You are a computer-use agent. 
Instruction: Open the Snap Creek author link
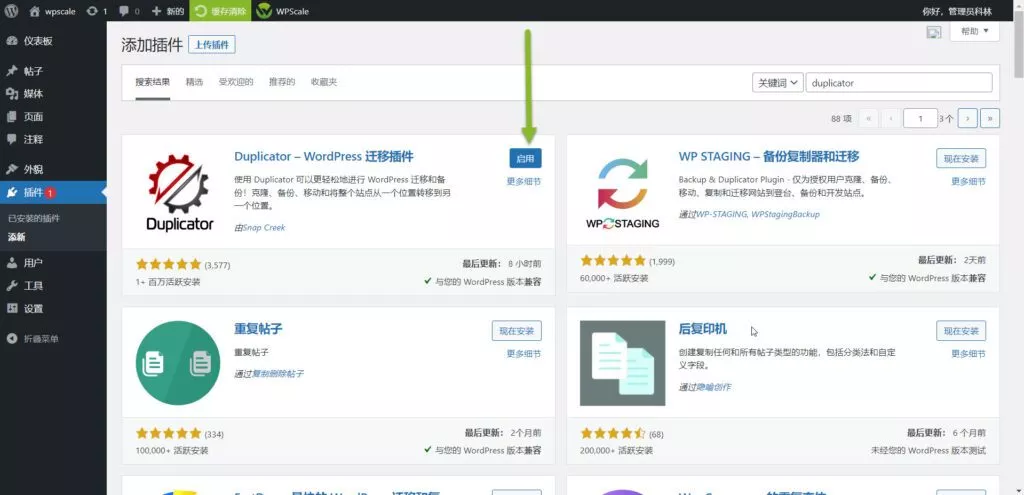point(264,227)
